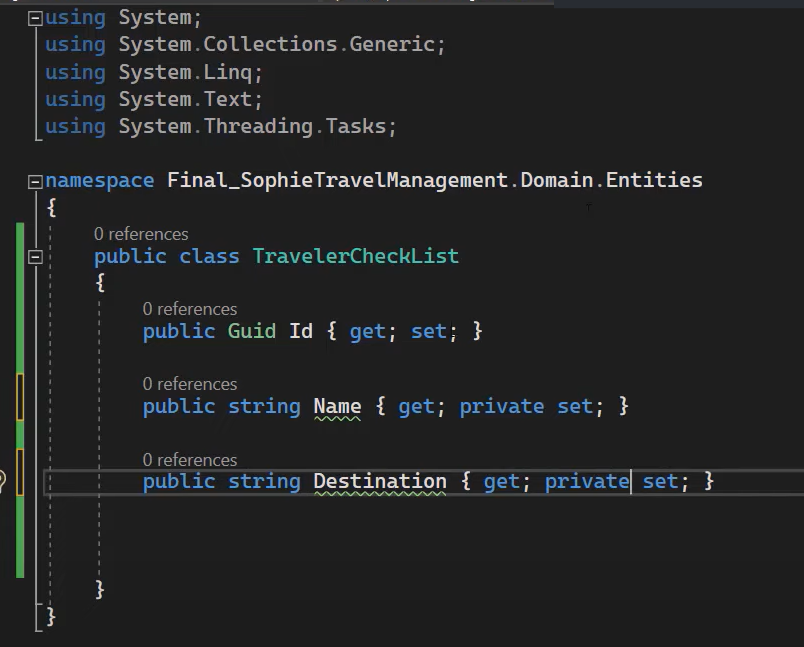Viewport: 804px width, 647px height.
Task: Click the private keyword in Name property
Action: [x=502, y=406]
